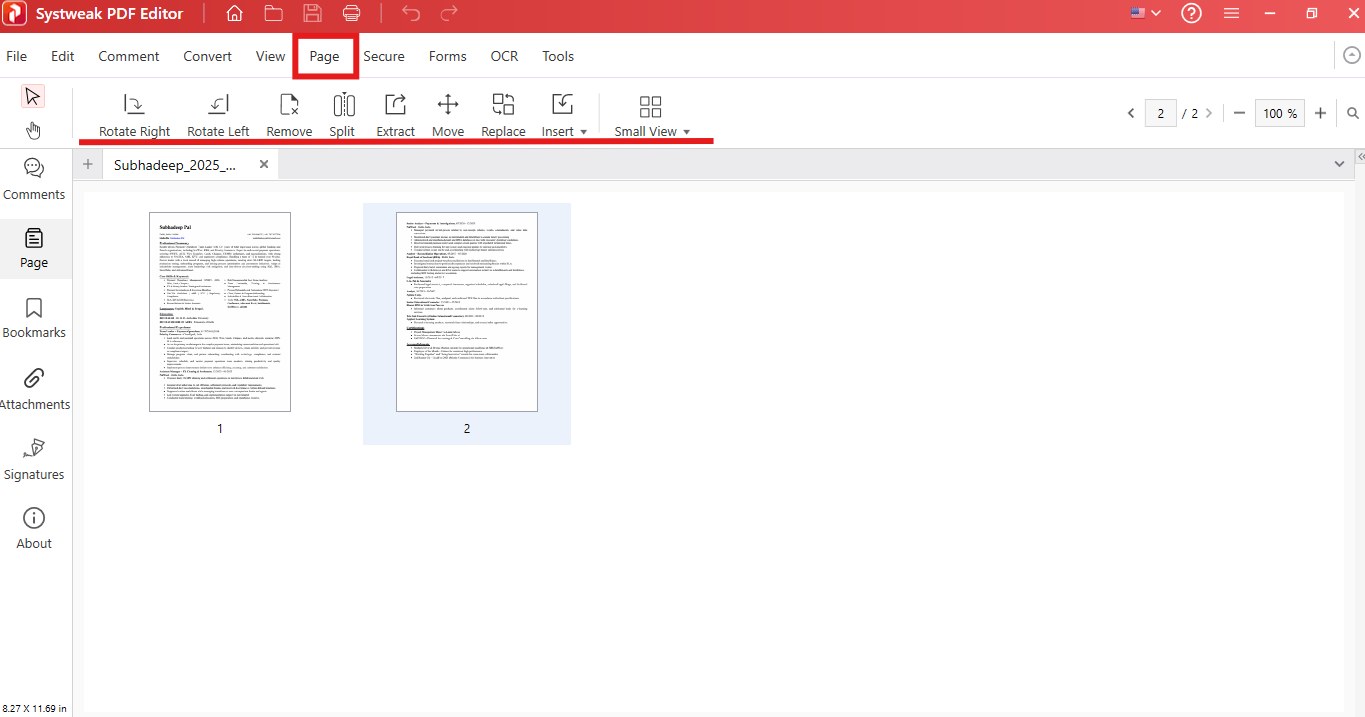1365x717 pixels.
Task: Click the Replace page icon
Action: [503, 105]
